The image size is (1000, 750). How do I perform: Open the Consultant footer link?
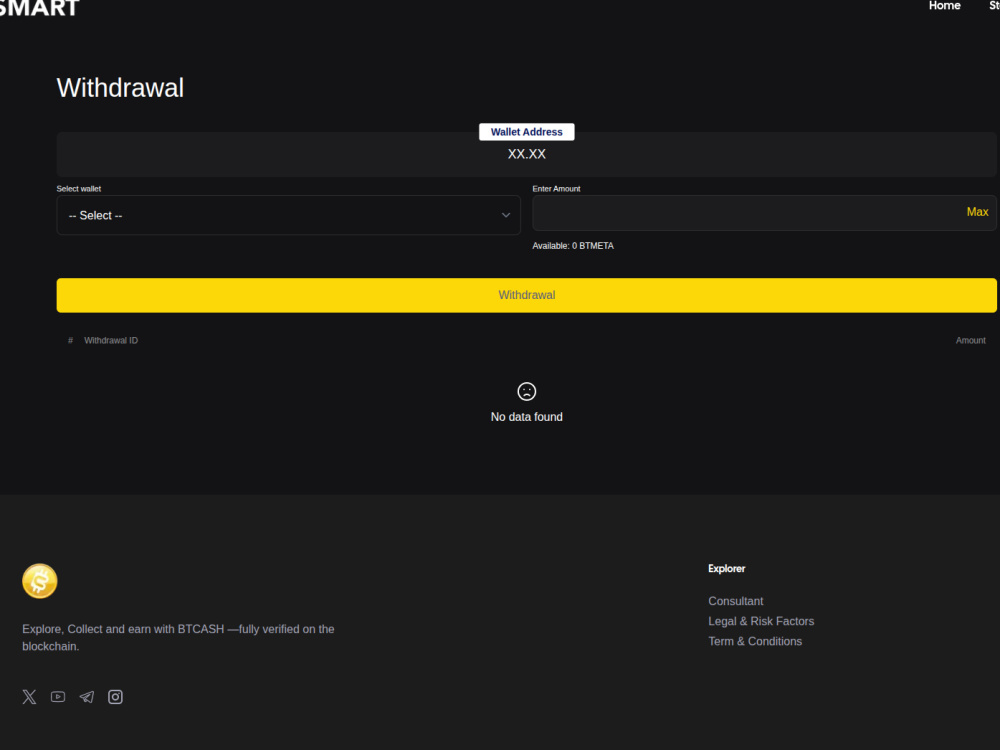tap(735, 601)
